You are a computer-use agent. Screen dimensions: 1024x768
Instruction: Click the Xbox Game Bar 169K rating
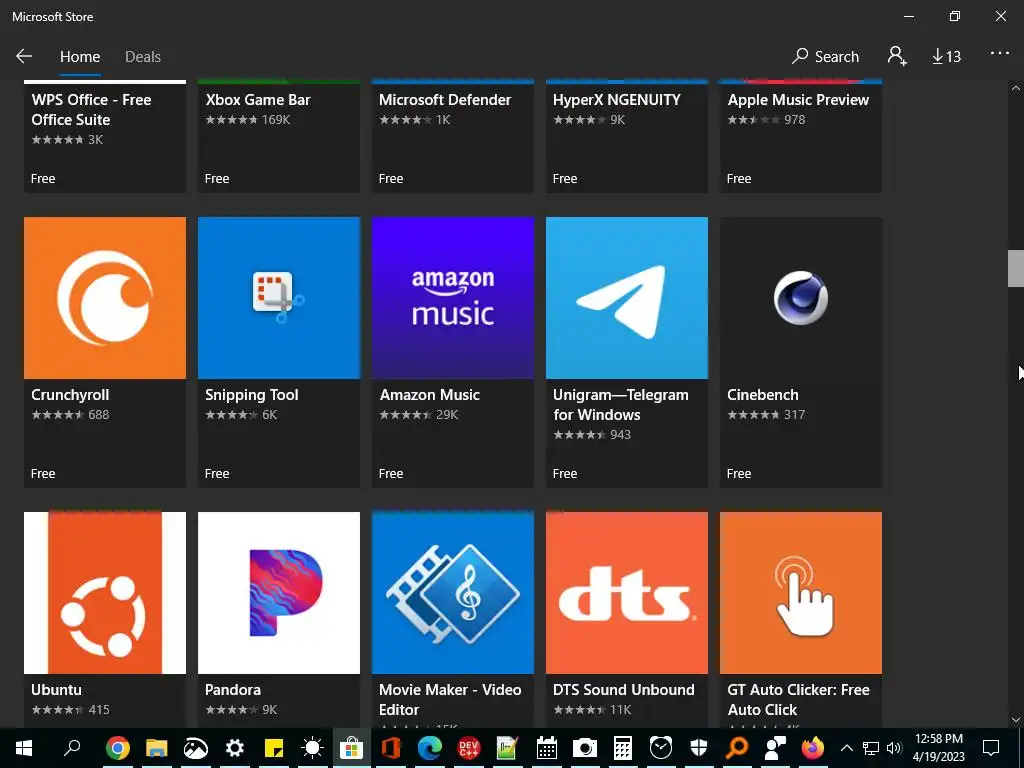coord(248,120)
